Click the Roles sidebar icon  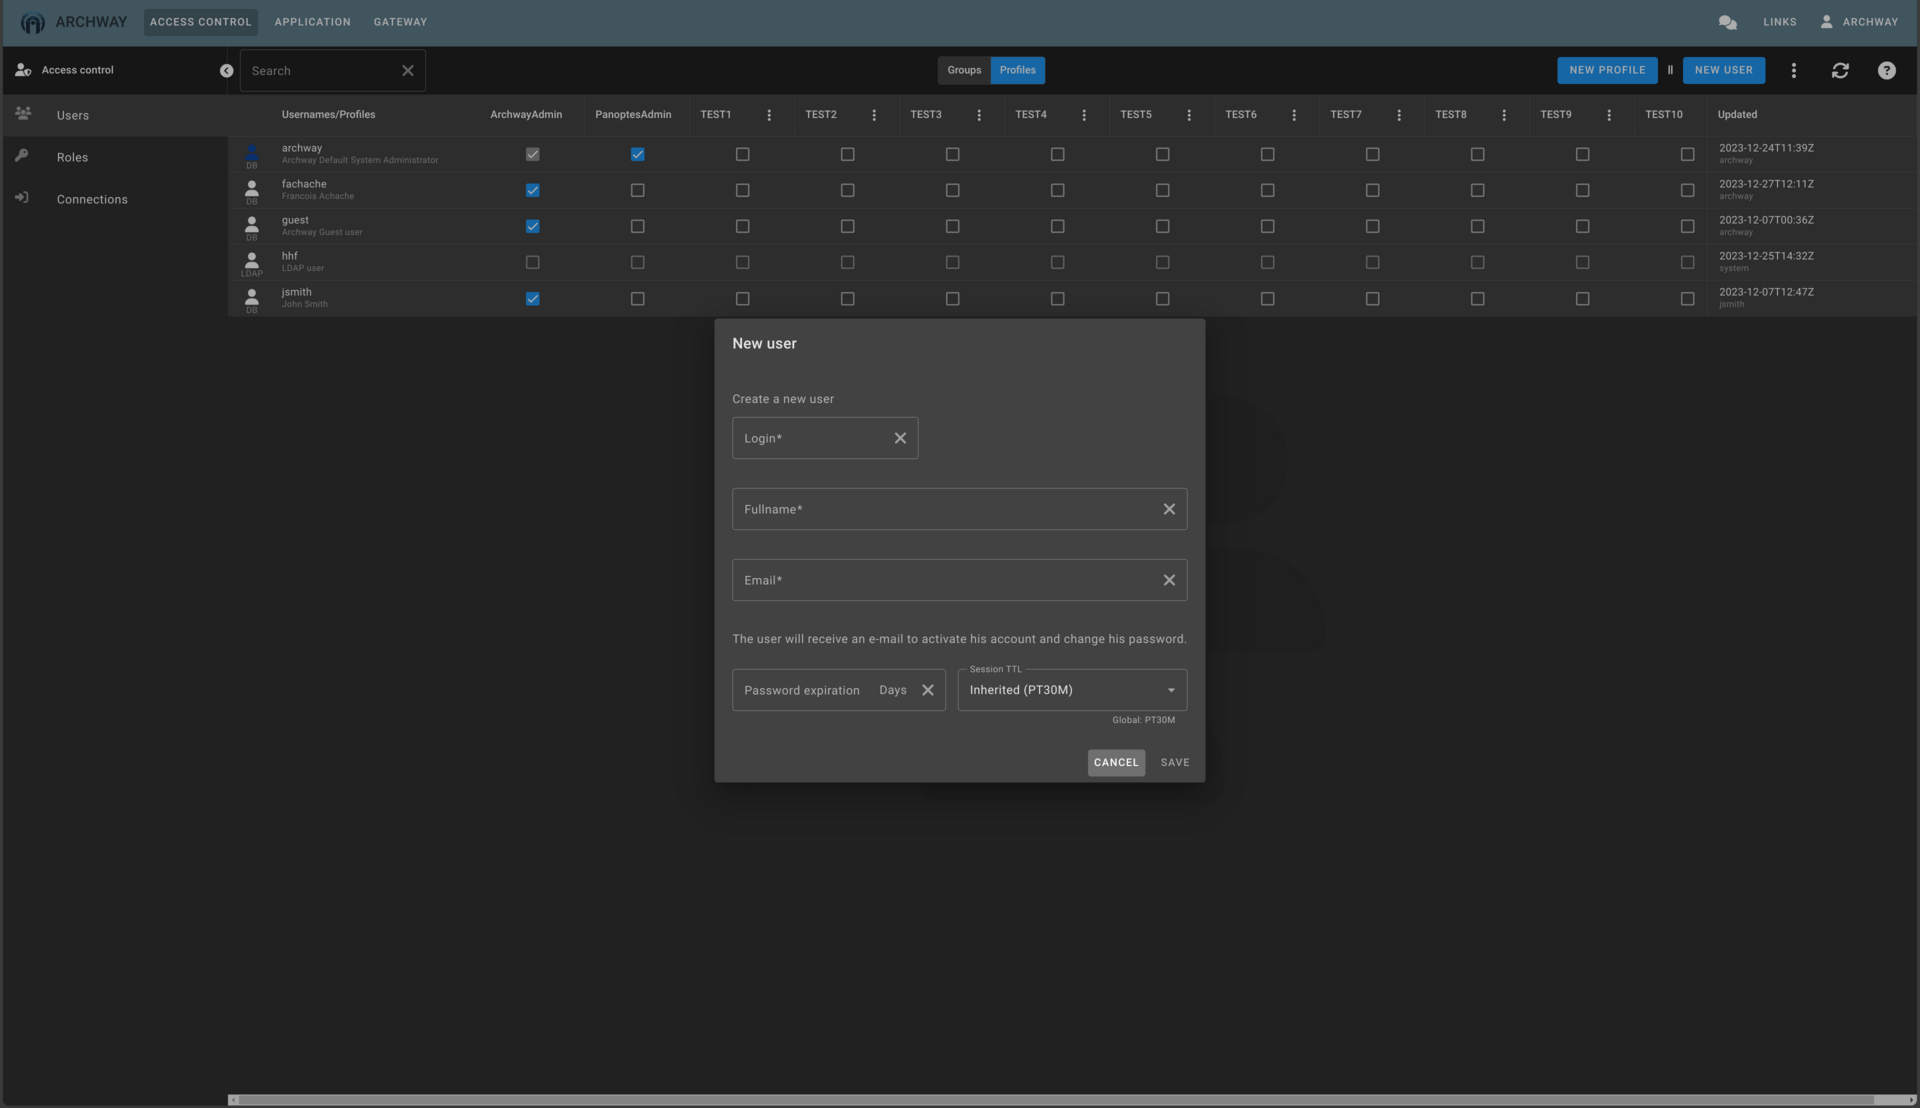click(21, 157)
